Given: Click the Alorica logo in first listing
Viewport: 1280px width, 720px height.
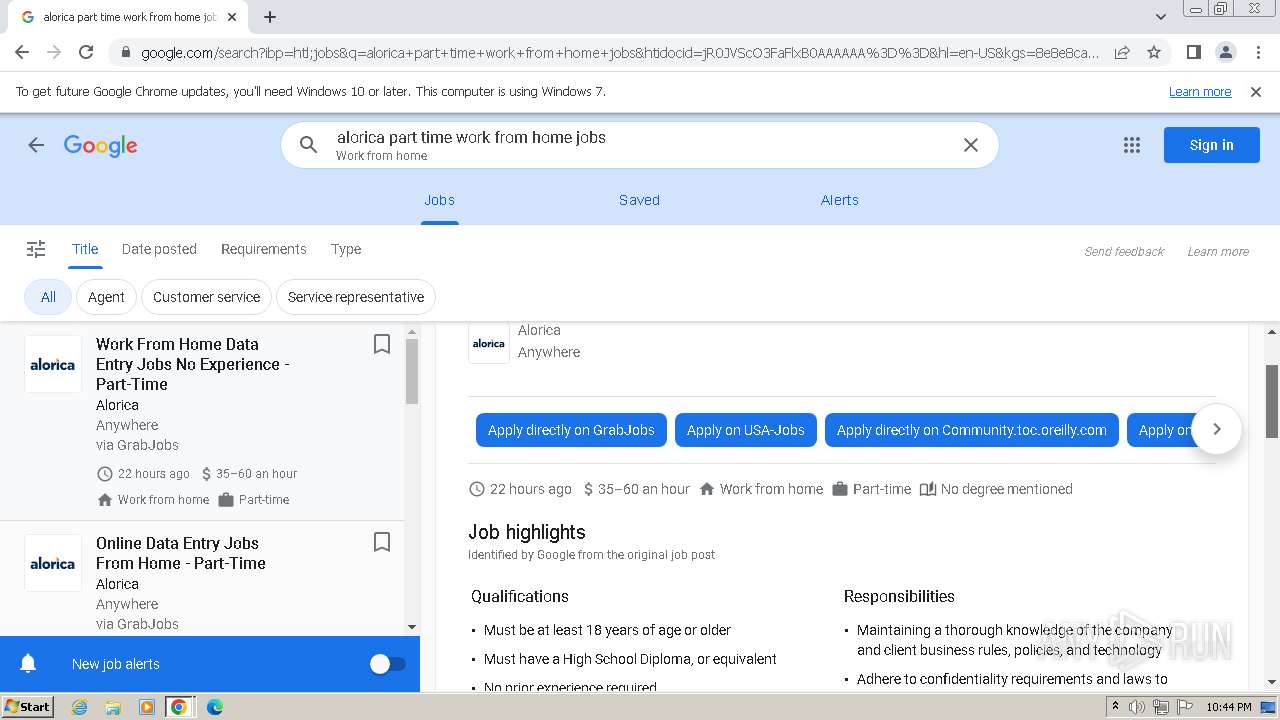Looking at the screenshot, I should pyautogui.click(x=53, y=364).
